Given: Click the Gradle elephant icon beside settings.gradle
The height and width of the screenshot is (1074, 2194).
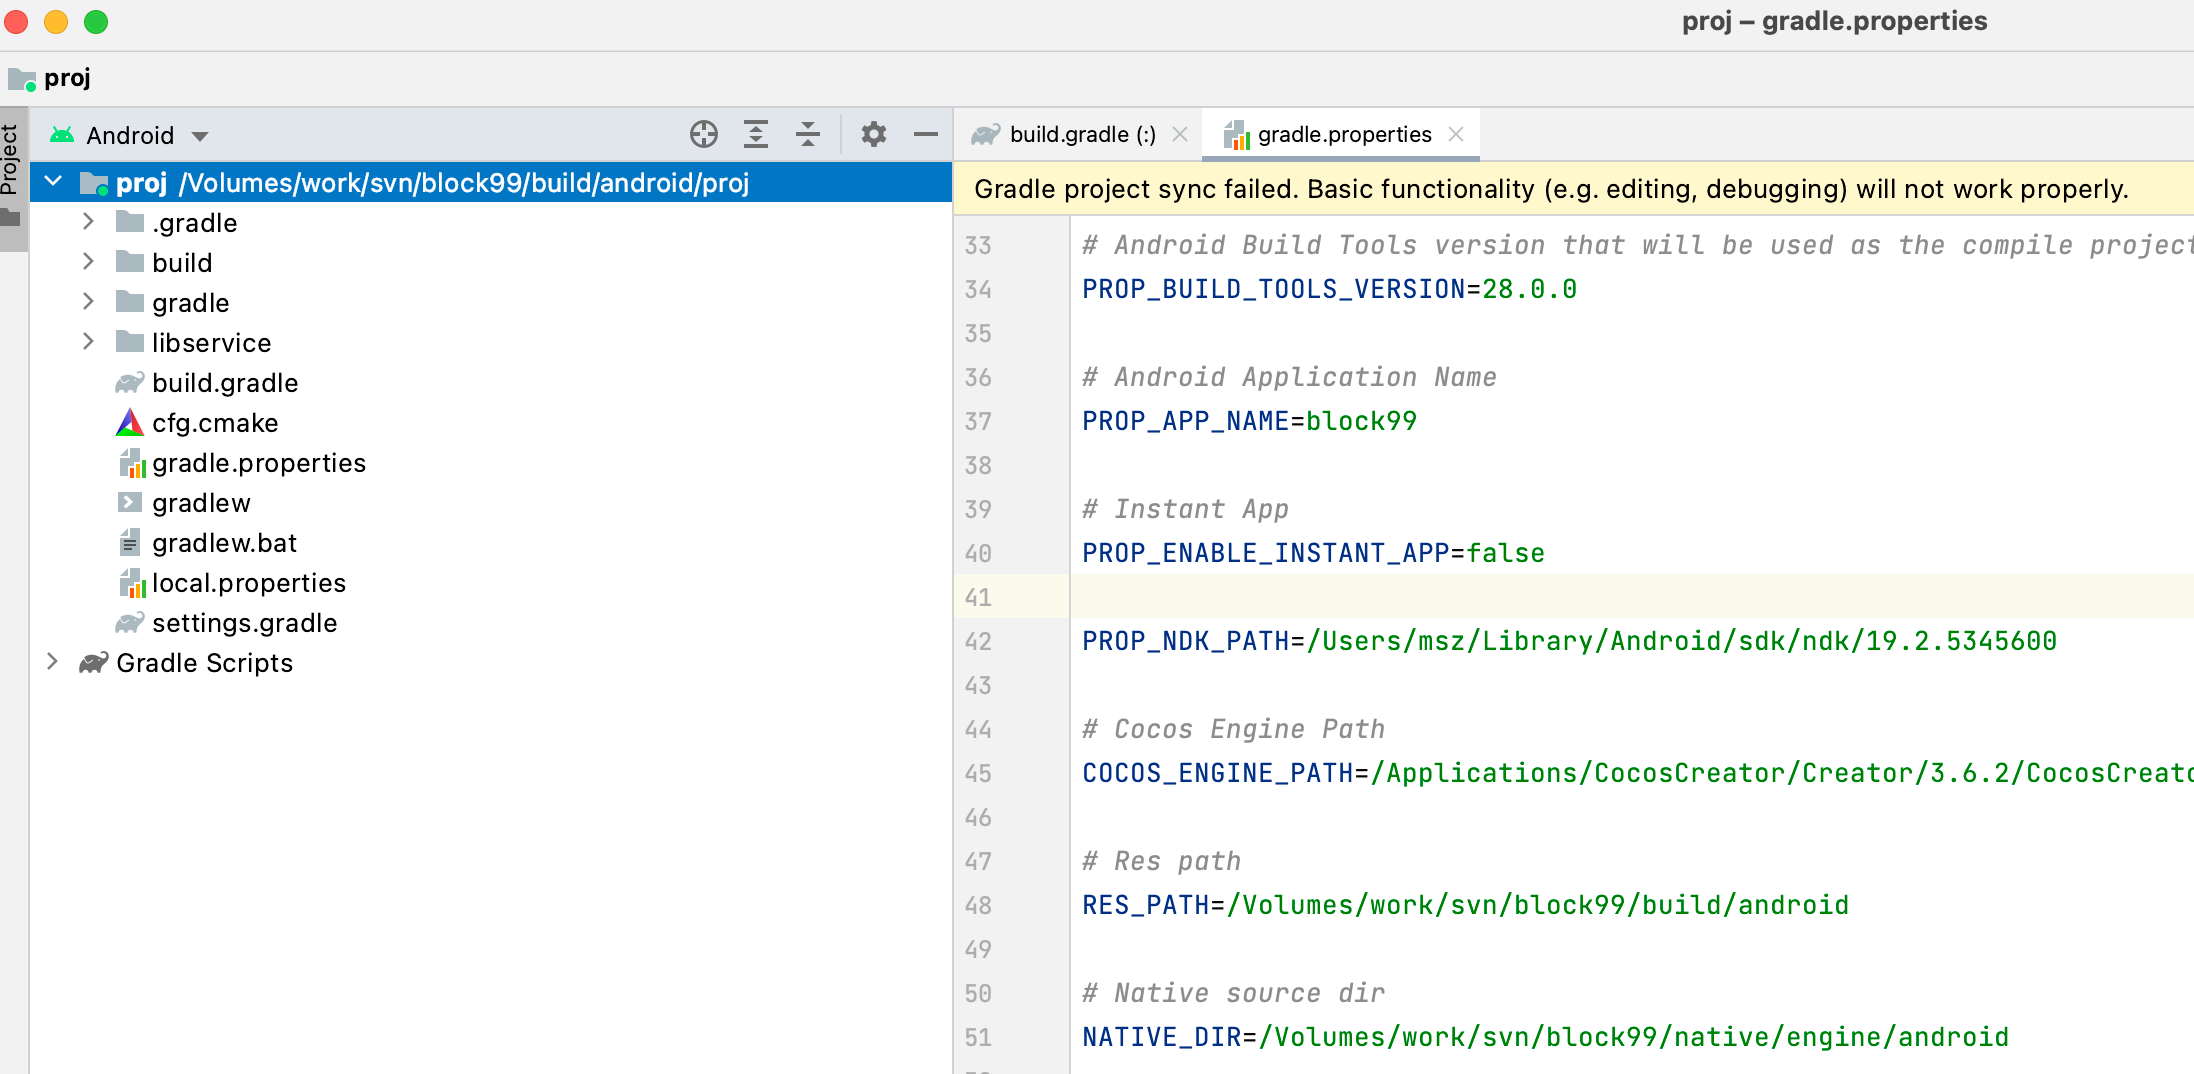Looking at the screenshot, I should click(x=130, y=623).
